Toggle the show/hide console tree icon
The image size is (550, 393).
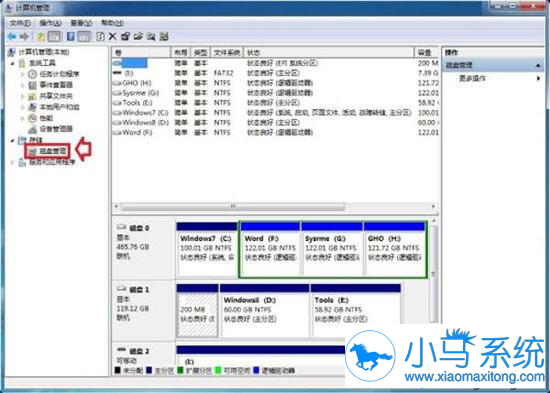(x=54, y=36)
